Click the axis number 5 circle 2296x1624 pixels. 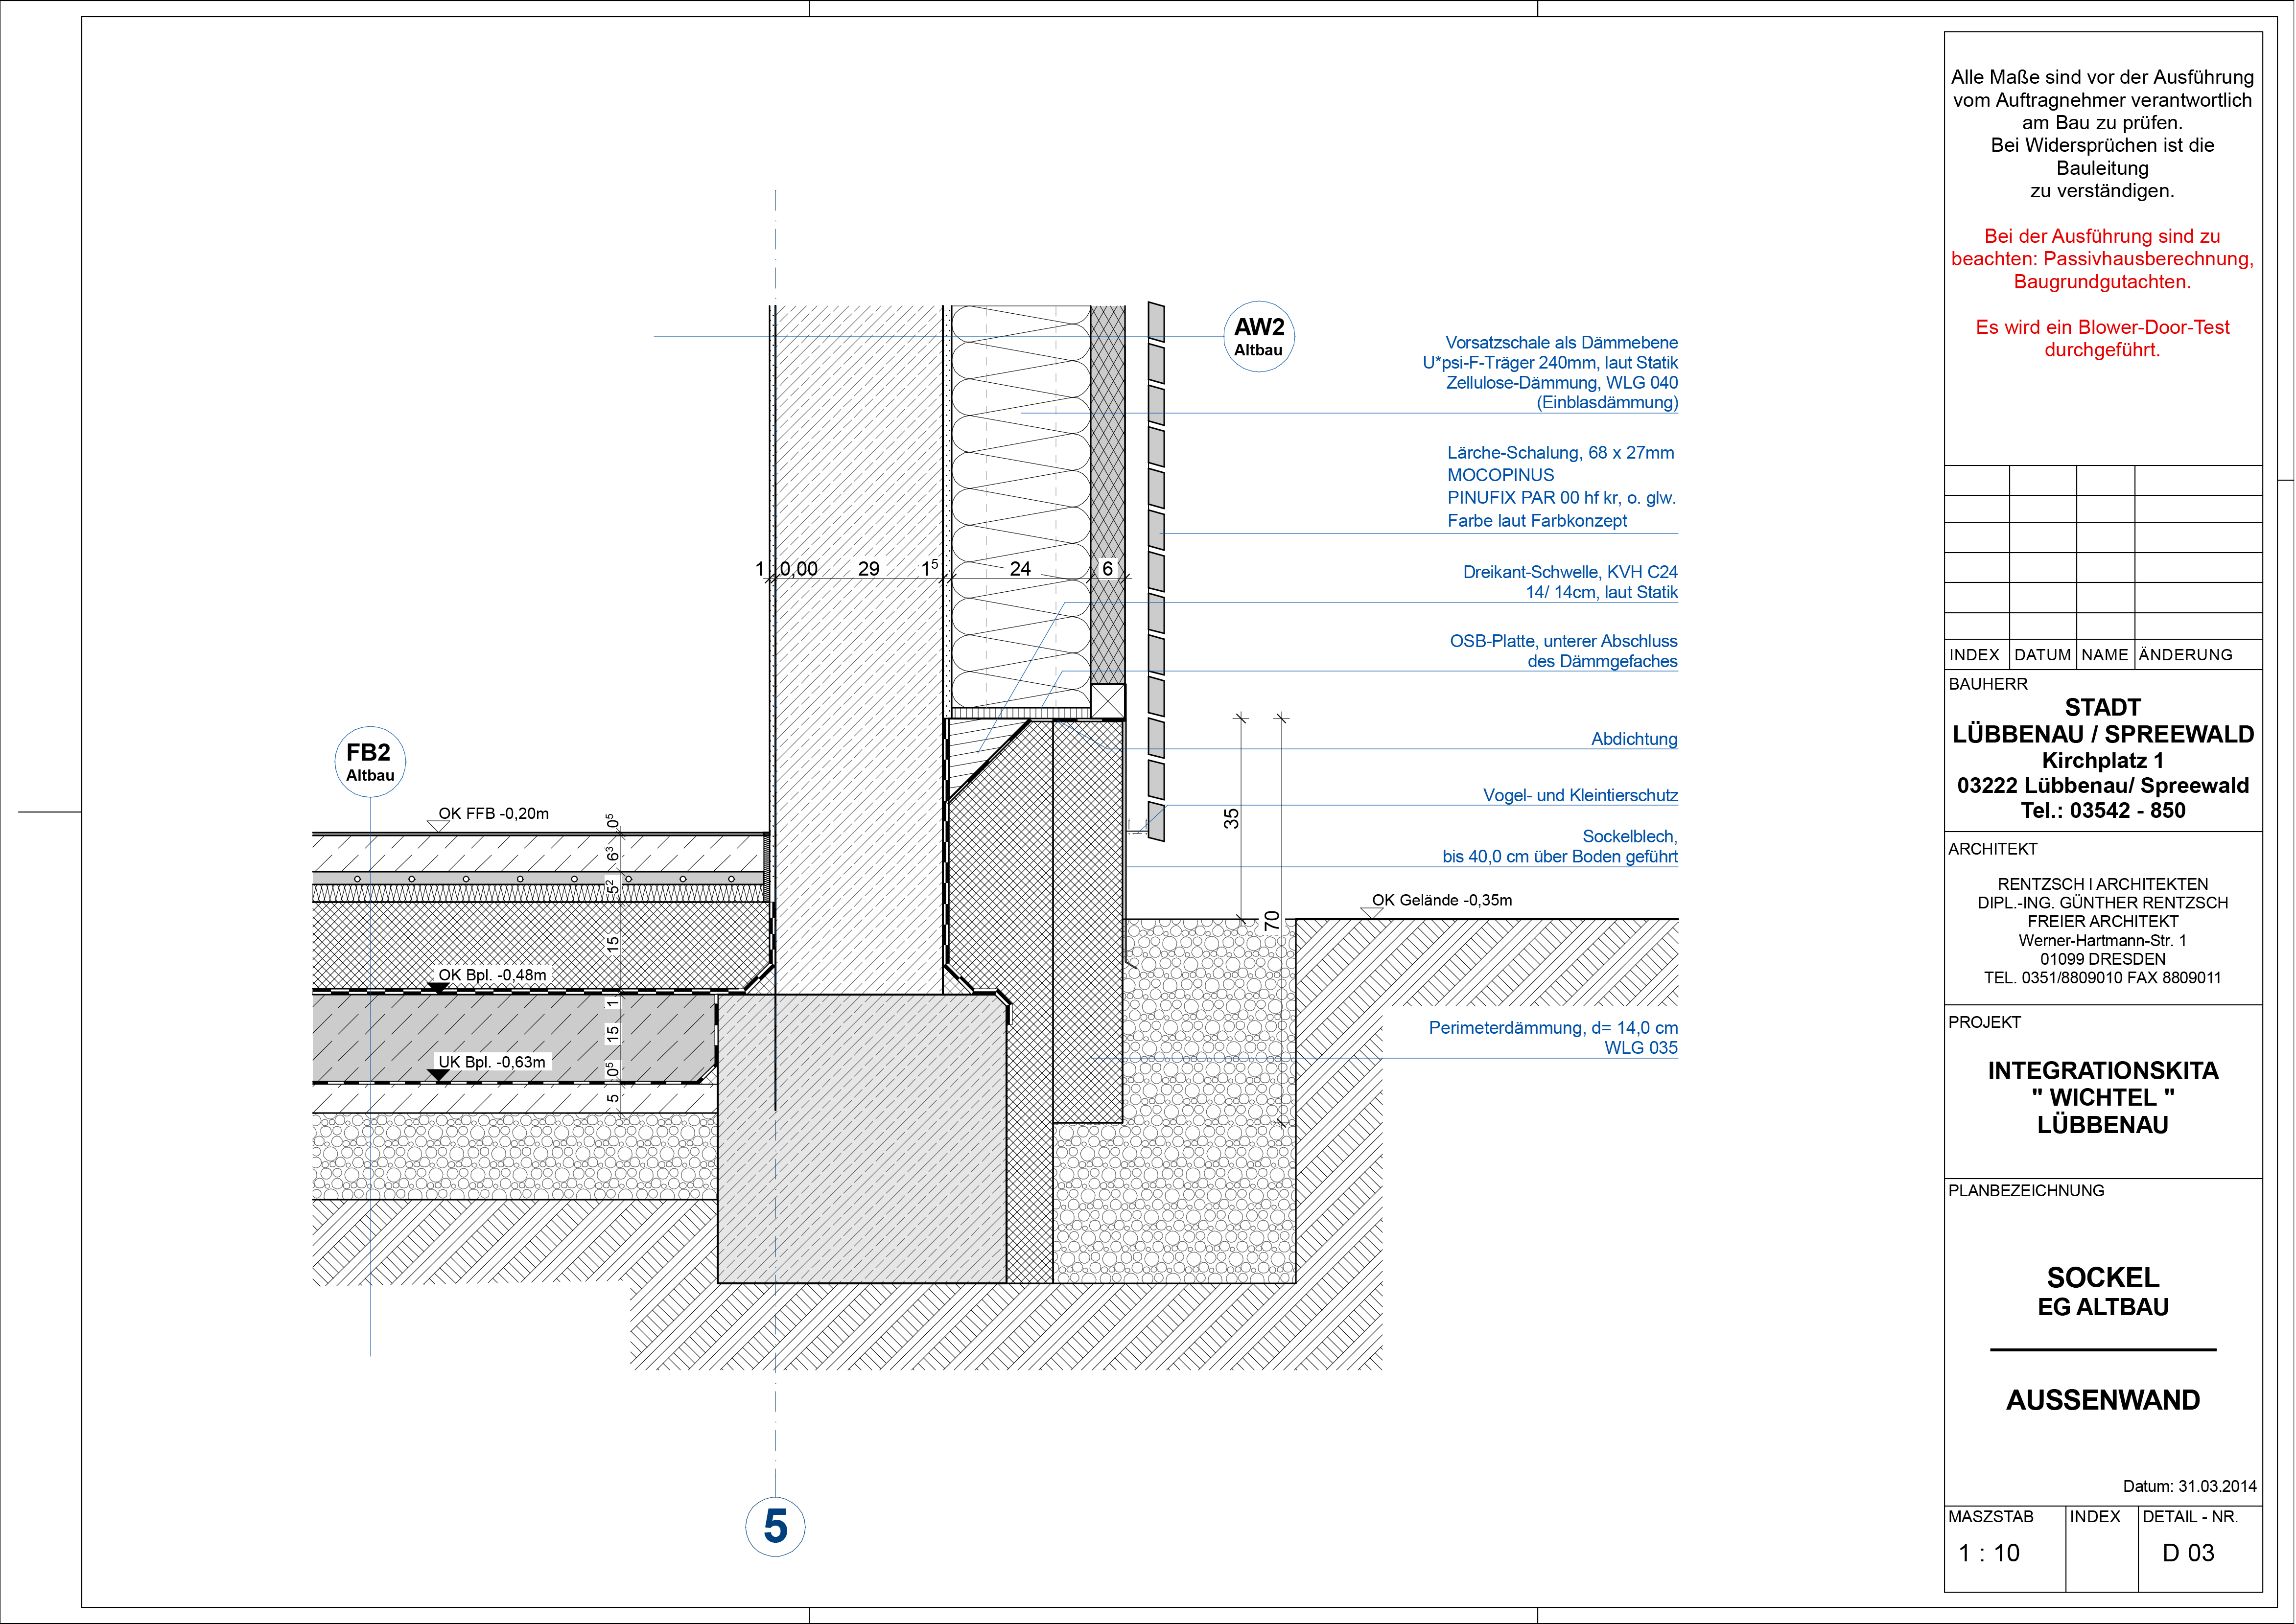pyautogui.click(x=775, y=1526)
